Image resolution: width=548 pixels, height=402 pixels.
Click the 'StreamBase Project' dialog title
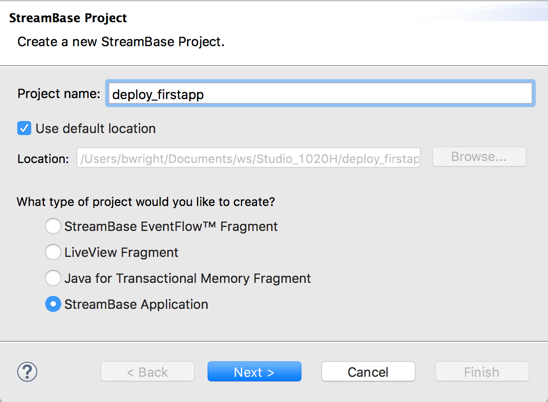click(68, 18)
